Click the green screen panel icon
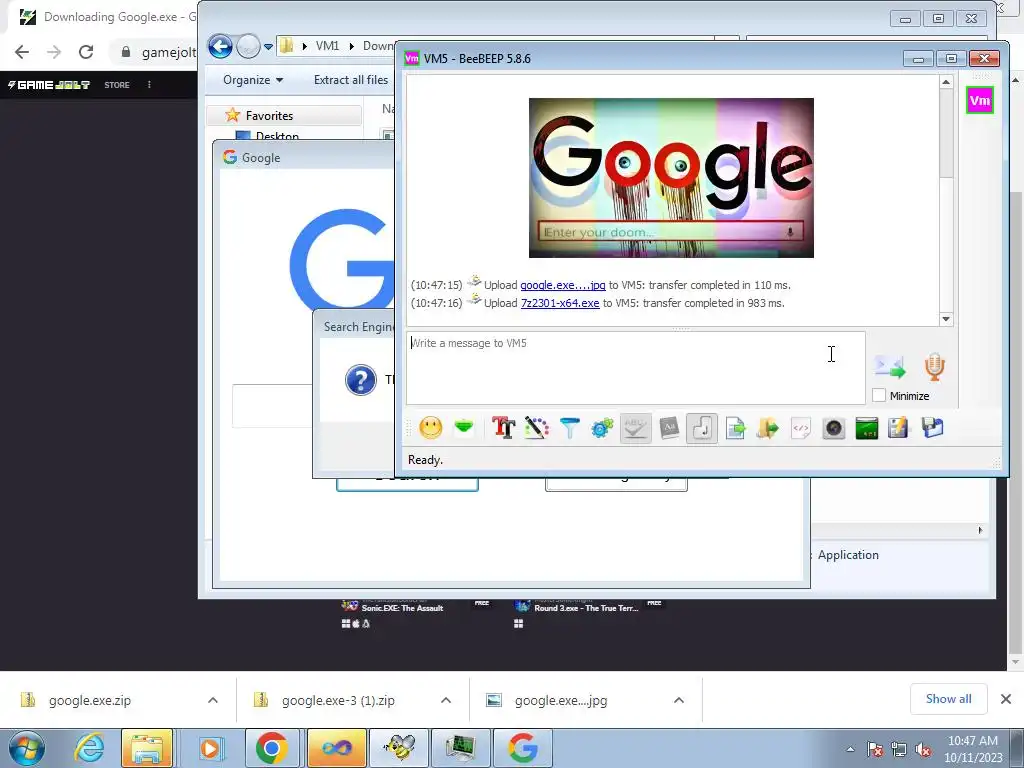Image resolution: width=1024 pixels, height=768 pixels. 867,428
